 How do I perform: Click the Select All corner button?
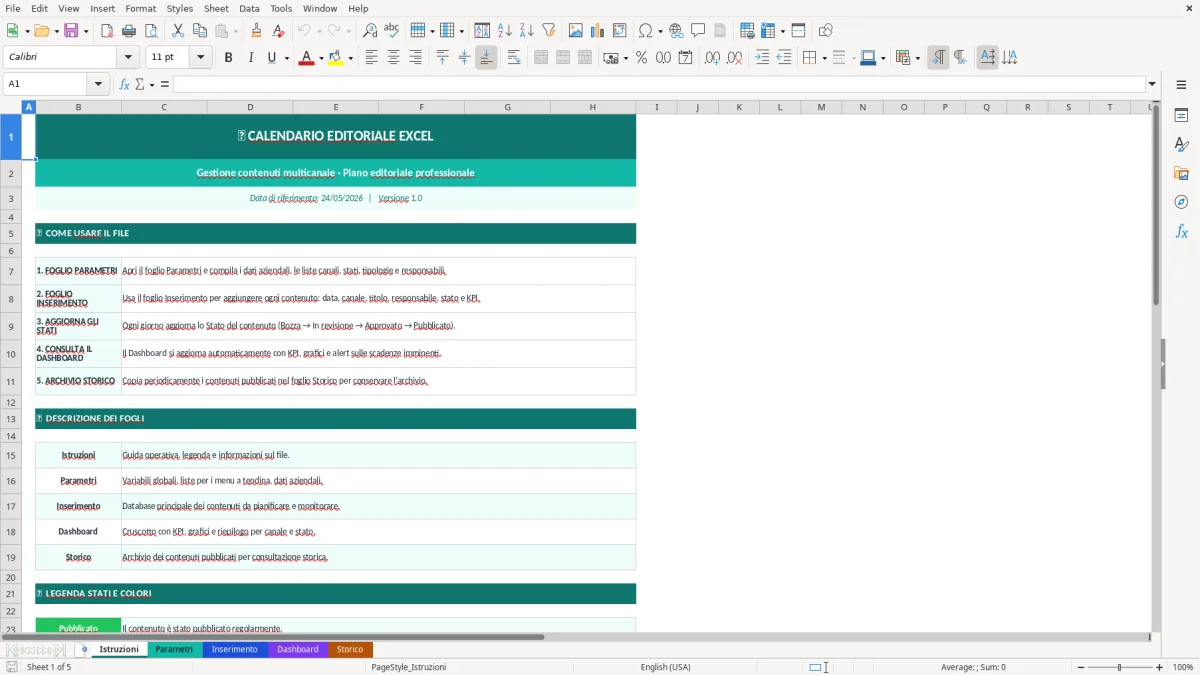pos(11,107)
